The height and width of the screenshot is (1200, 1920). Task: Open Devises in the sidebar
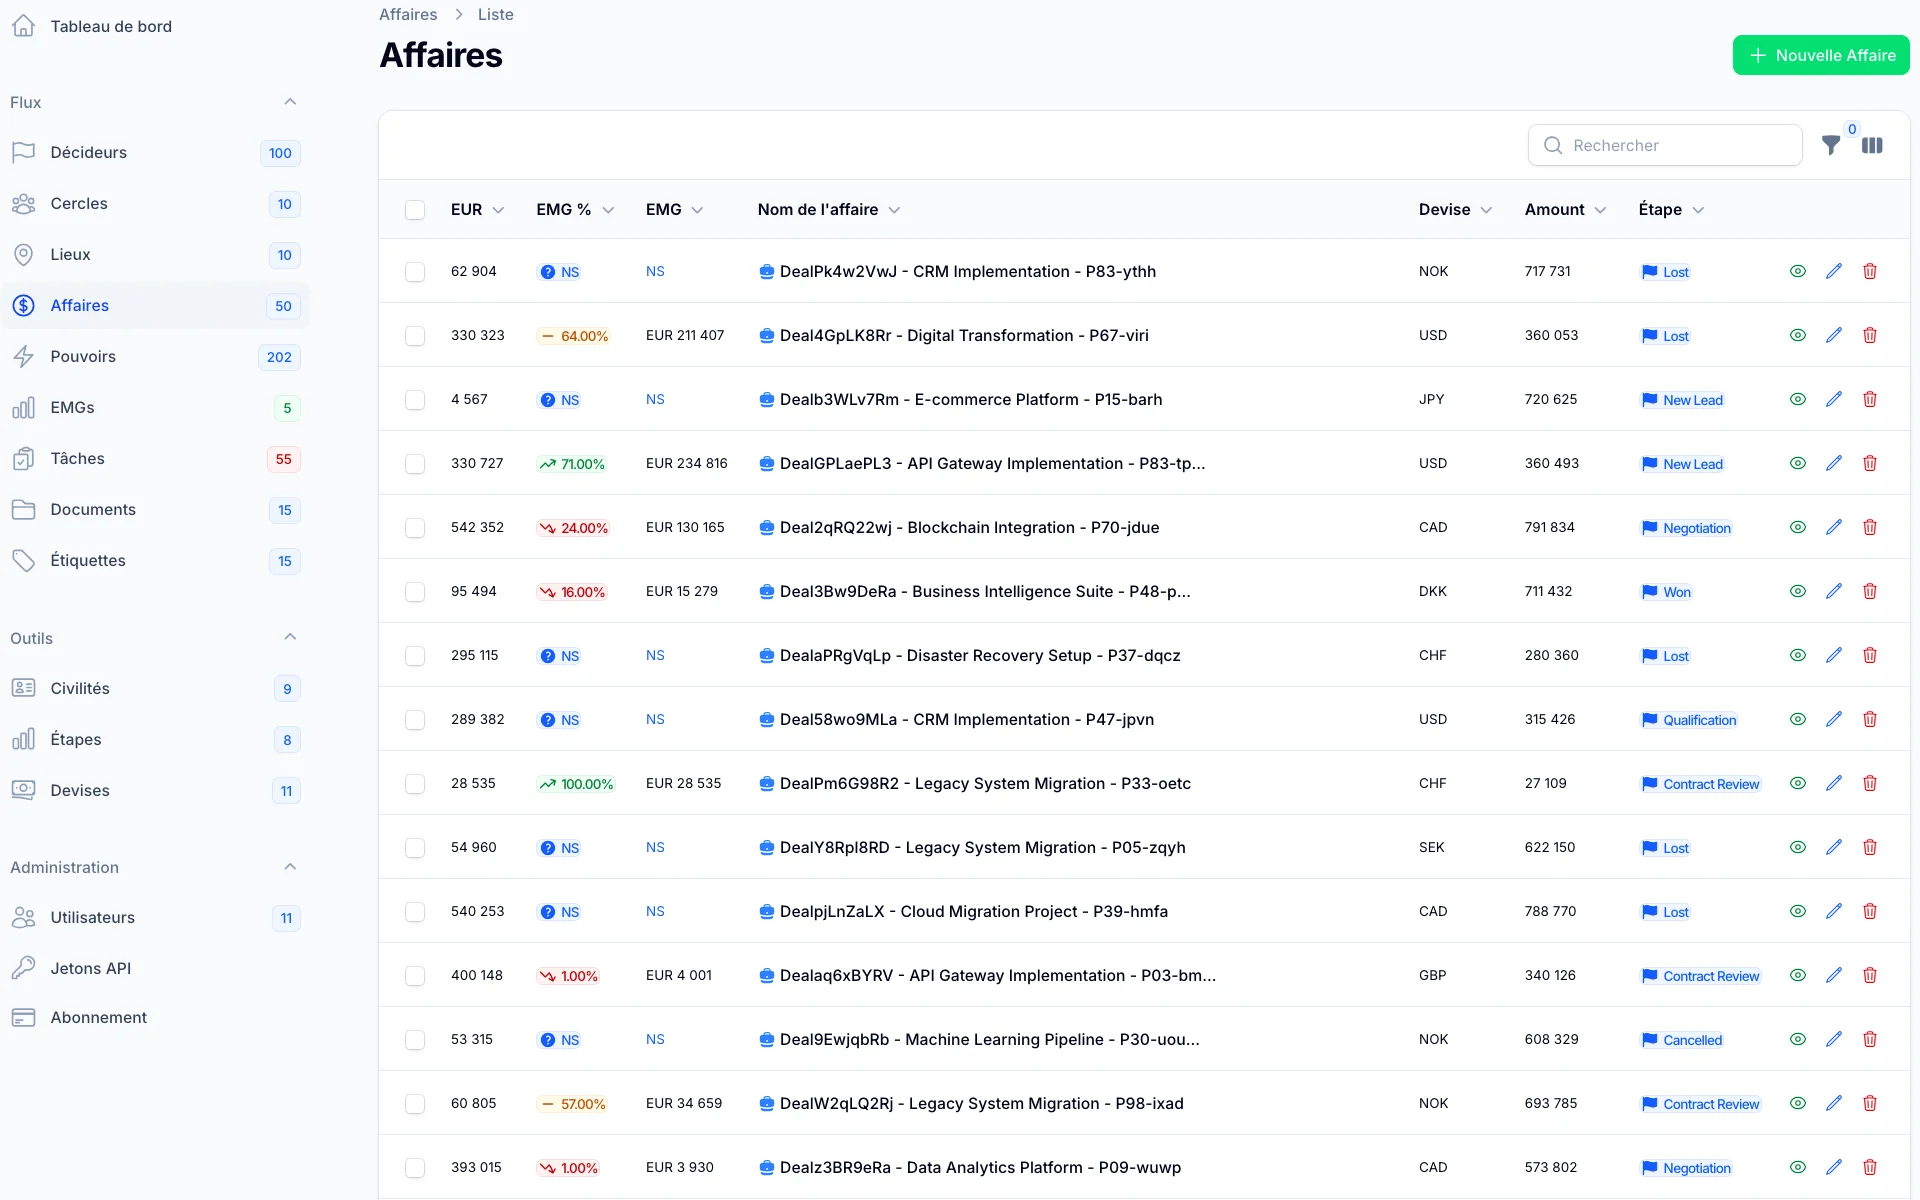155,790
